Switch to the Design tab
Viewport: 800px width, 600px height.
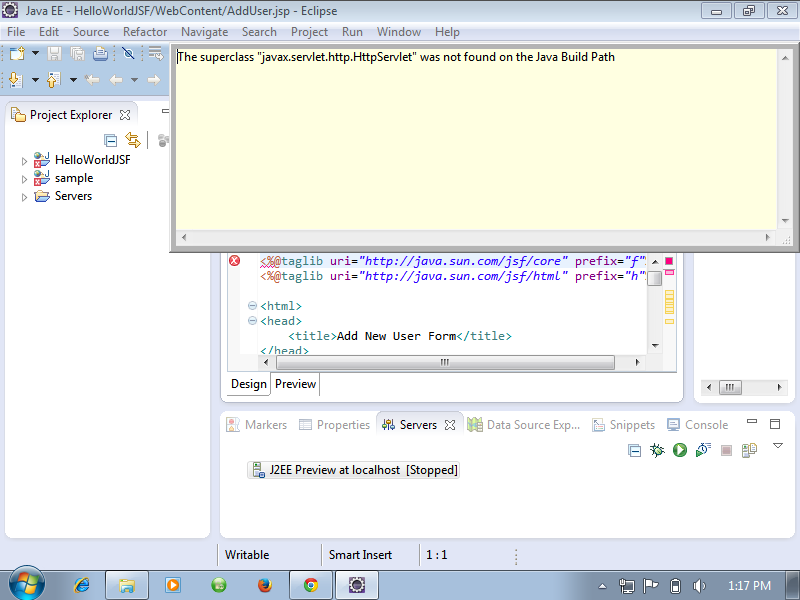pyautogui.click(x=248, y=384)
